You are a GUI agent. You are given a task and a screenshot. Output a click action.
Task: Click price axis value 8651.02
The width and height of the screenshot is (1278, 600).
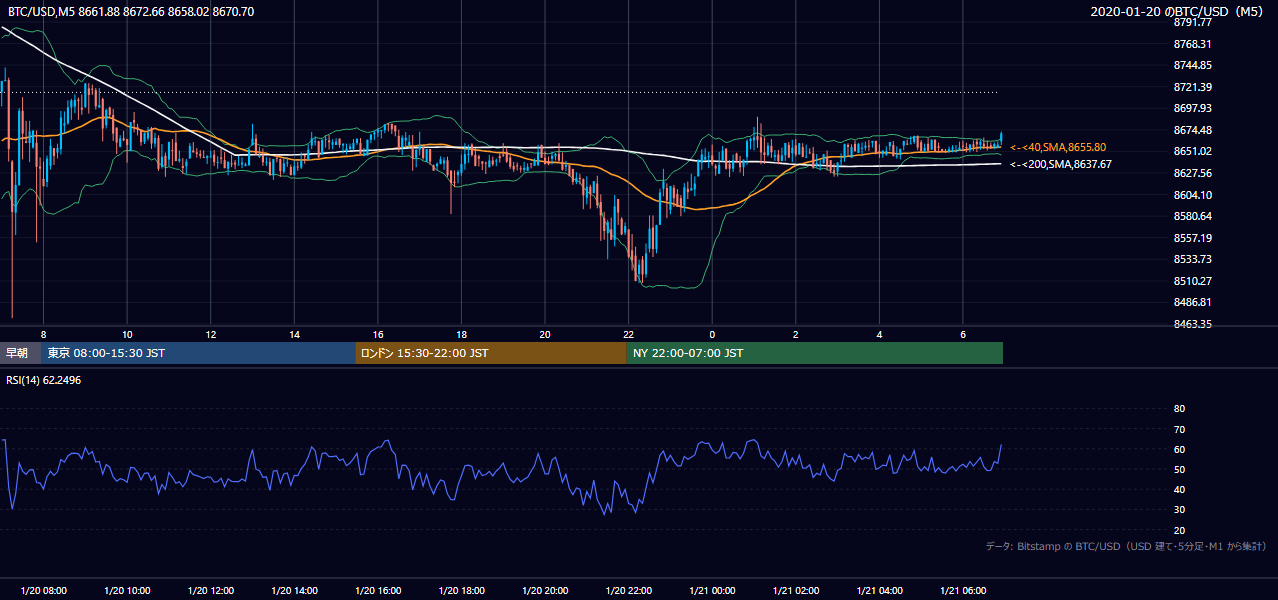tap(1192, 151)
